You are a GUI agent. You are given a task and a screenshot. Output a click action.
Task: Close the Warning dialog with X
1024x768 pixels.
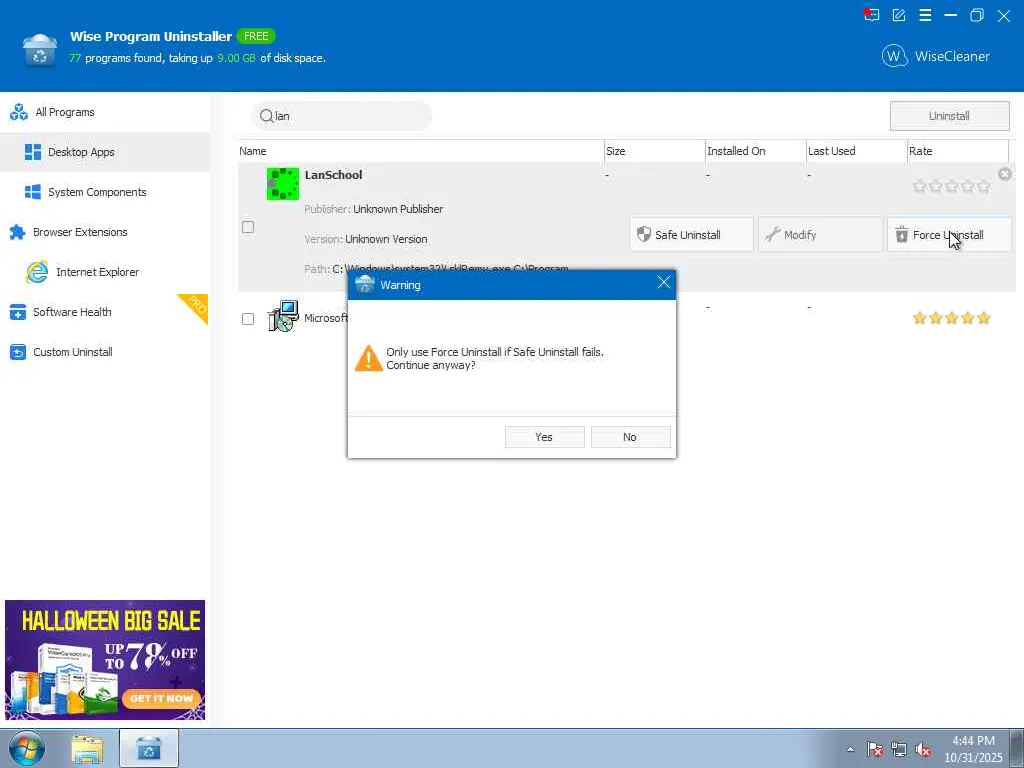664,282
